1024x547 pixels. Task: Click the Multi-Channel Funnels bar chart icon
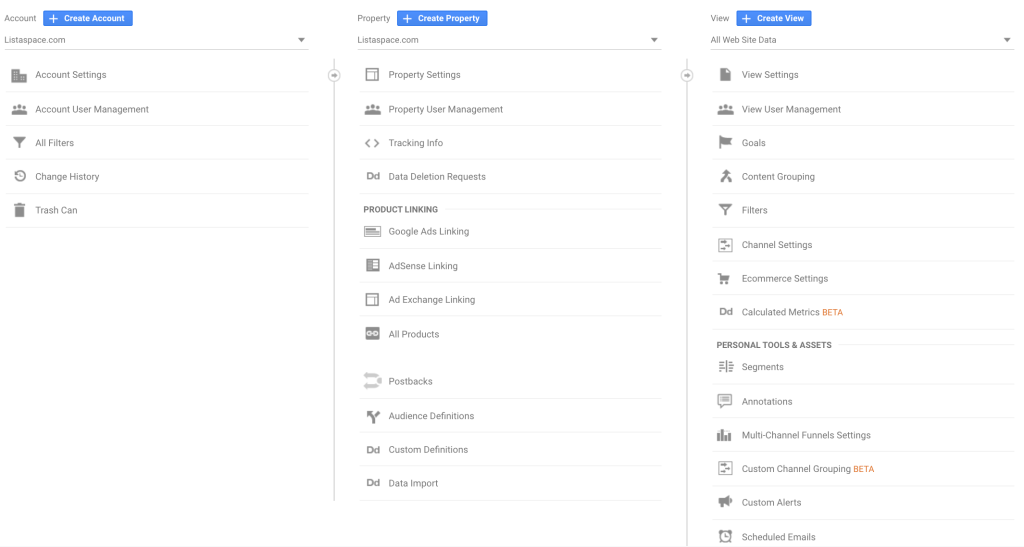coord(725,435)
